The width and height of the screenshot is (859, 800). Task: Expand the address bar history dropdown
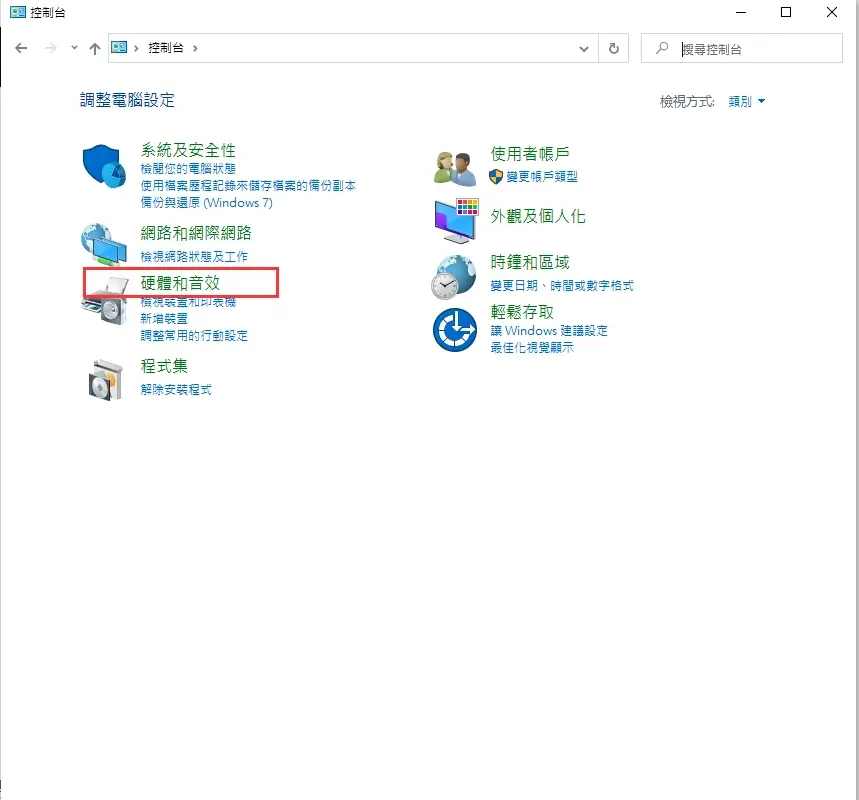pyautogui.click(x=584, y=49)
